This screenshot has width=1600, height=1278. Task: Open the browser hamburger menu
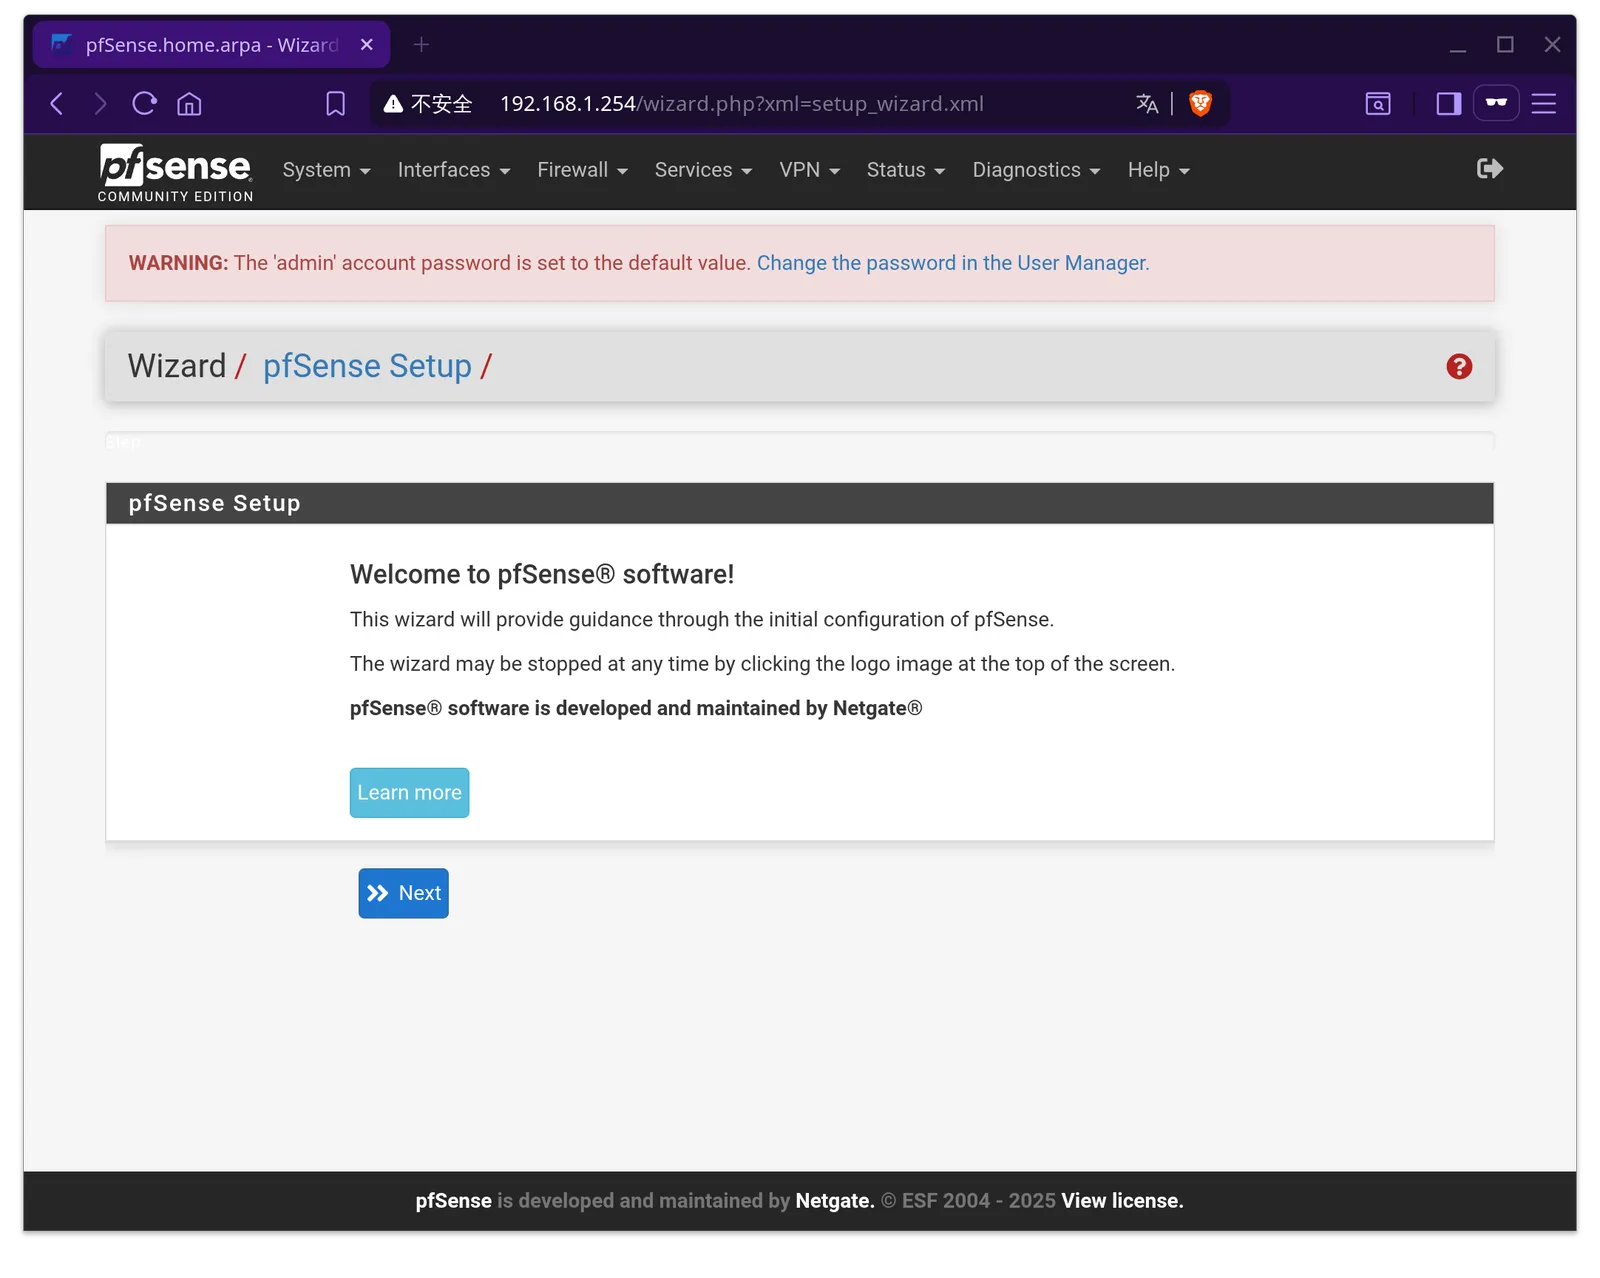tap(1544, 104)
